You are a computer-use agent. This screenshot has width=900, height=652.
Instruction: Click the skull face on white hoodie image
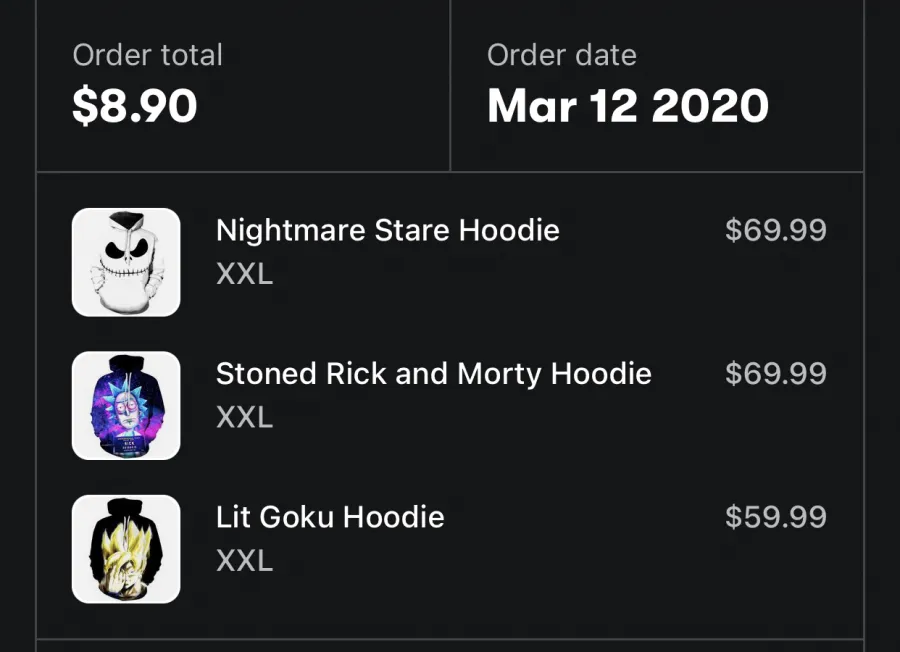(126, 262)
